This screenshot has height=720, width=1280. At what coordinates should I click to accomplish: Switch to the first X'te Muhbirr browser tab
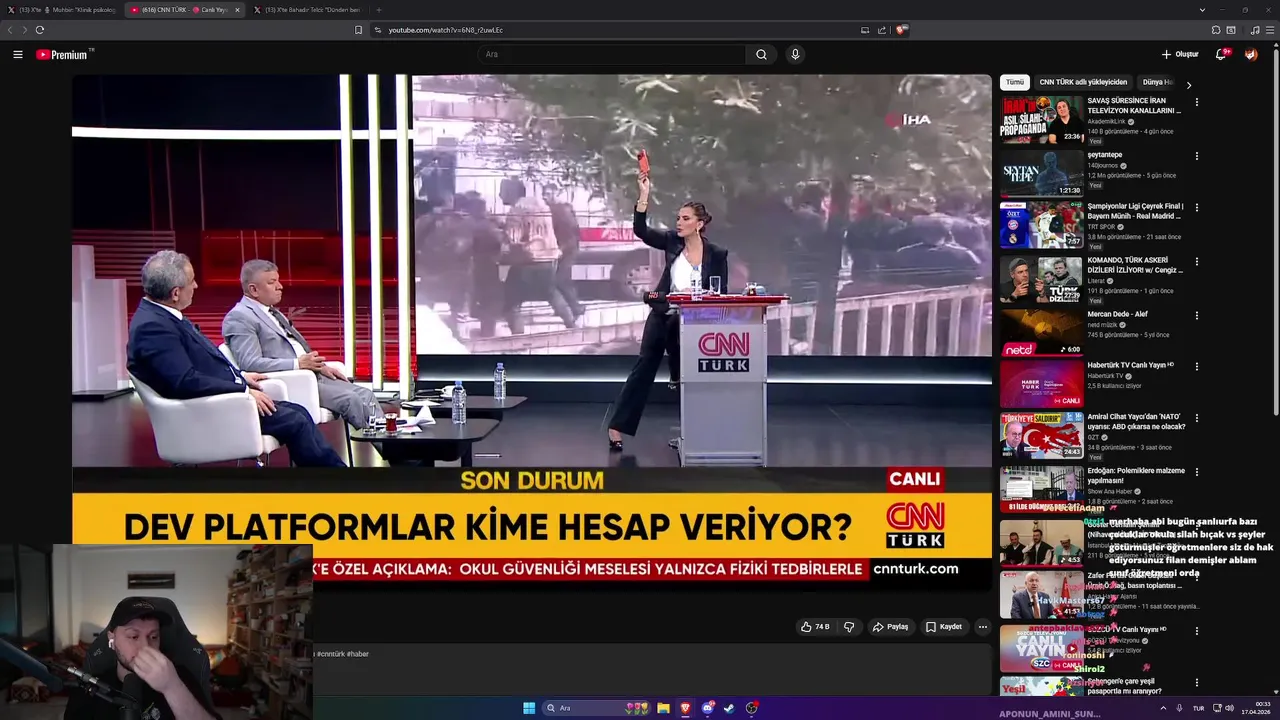tap(61, 10)
